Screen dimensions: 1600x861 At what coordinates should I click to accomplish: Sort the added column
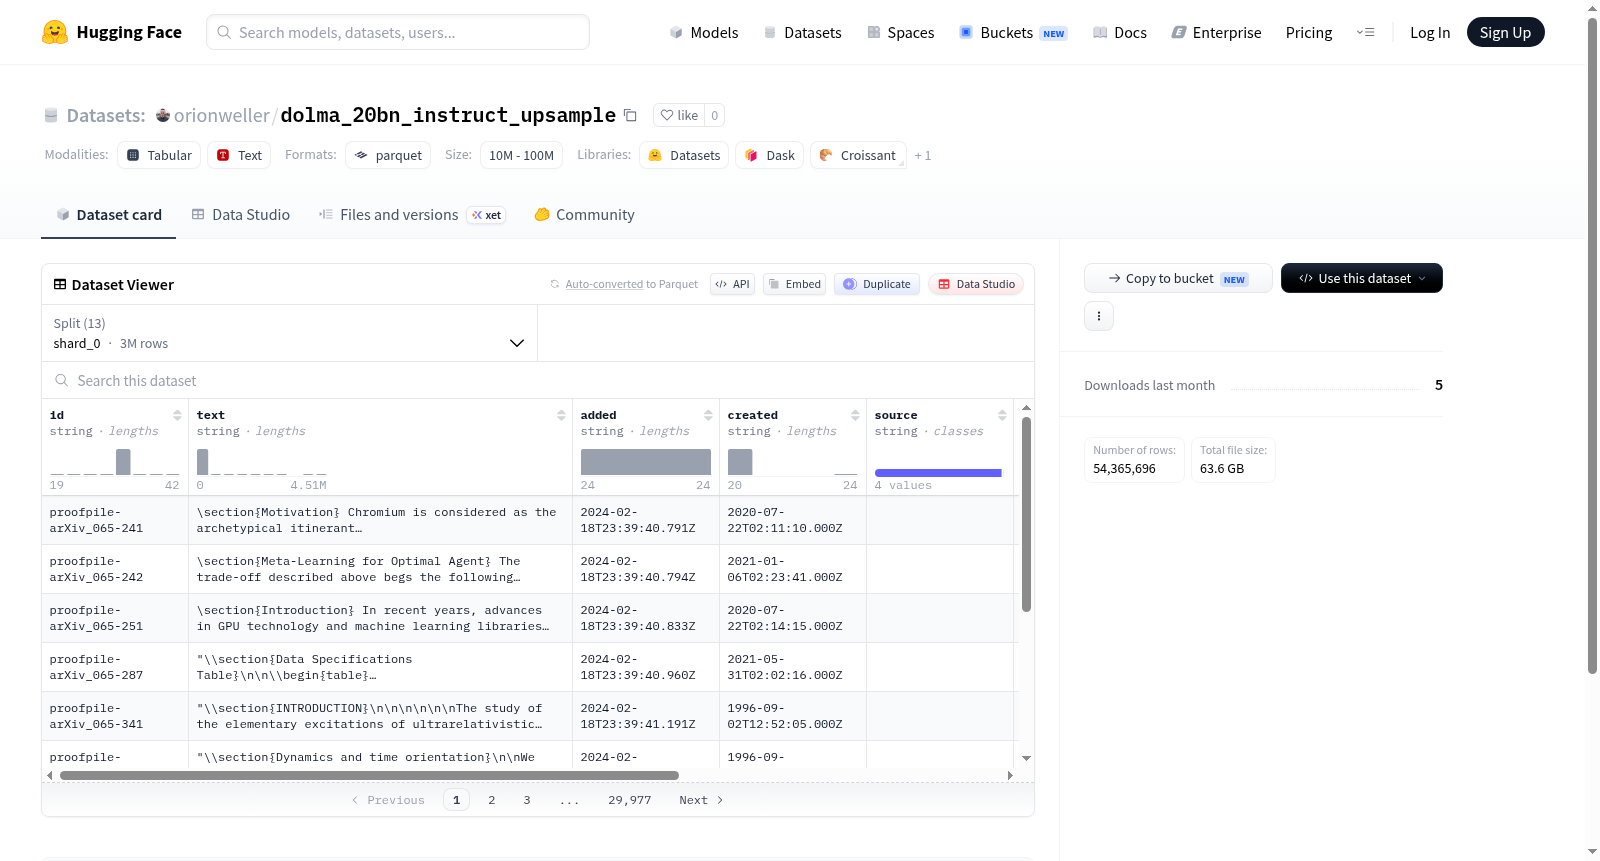(x=708, y=415)
